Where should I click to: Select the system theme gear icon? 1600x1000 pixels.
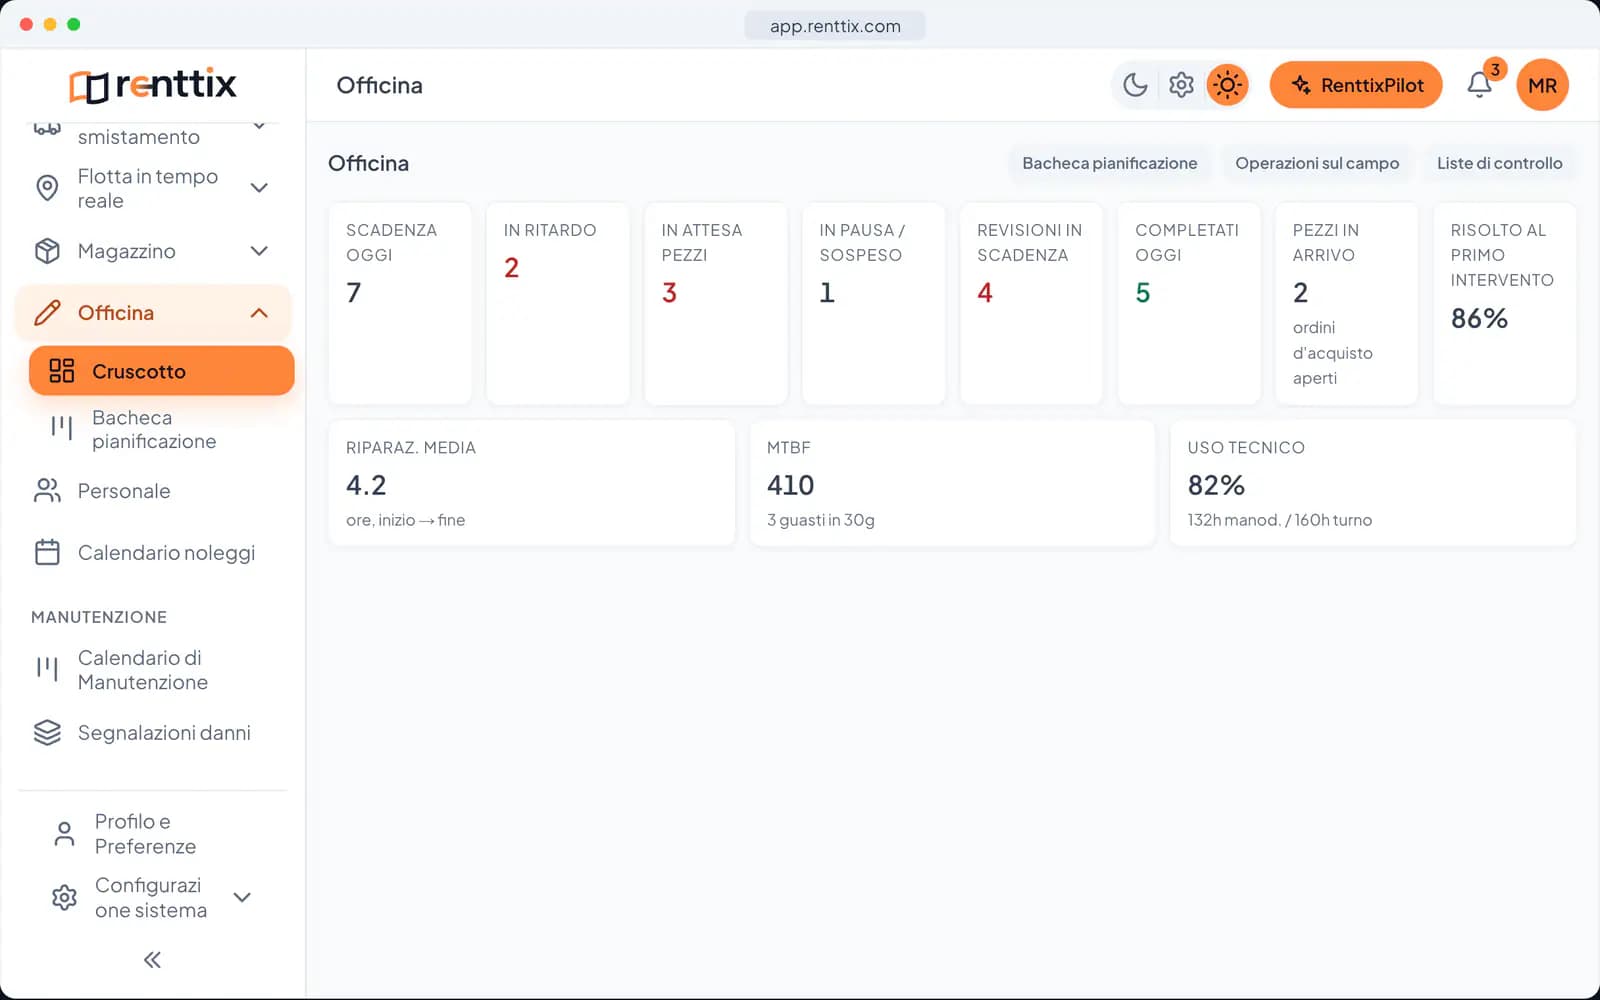coord(1181,85)
